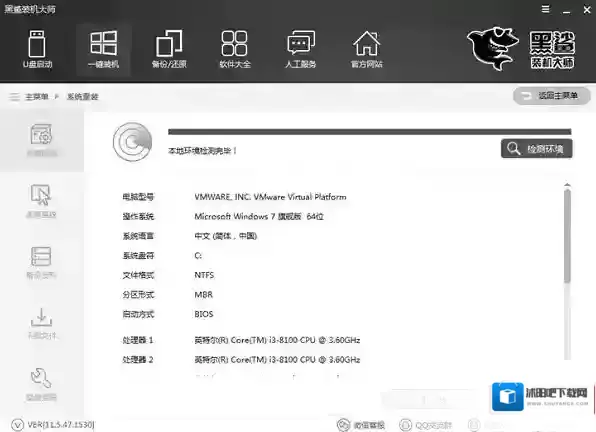Click the 处理器 1 Core i3-8100 value

277,340
